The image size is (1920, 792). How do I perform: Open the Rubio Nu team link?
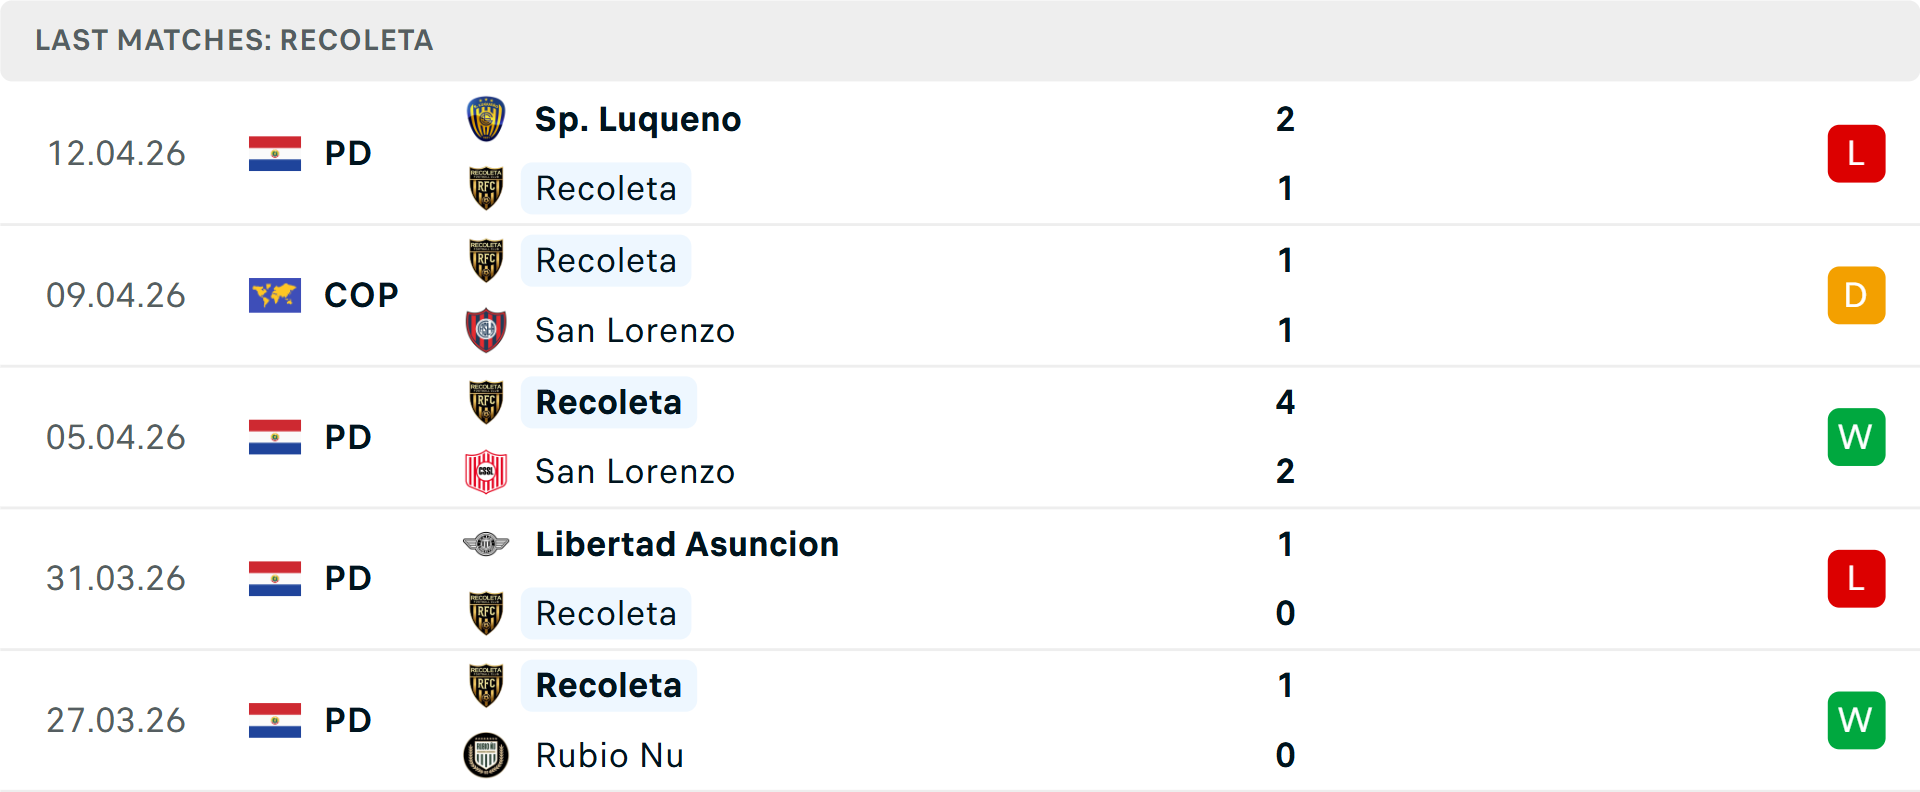(x=609, y=755)
